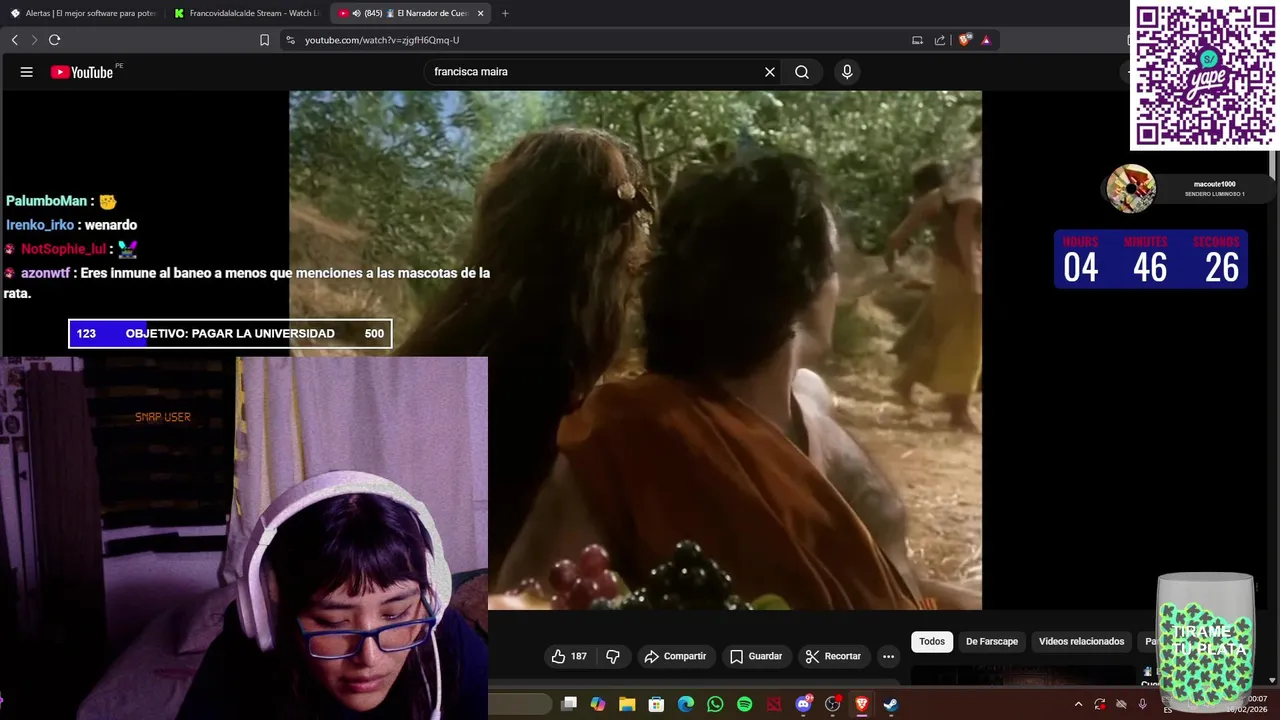The width and height of the screenshot is (1280, 720).
Task: Open more actions ellipsis under the video
Action: (888, 656)
